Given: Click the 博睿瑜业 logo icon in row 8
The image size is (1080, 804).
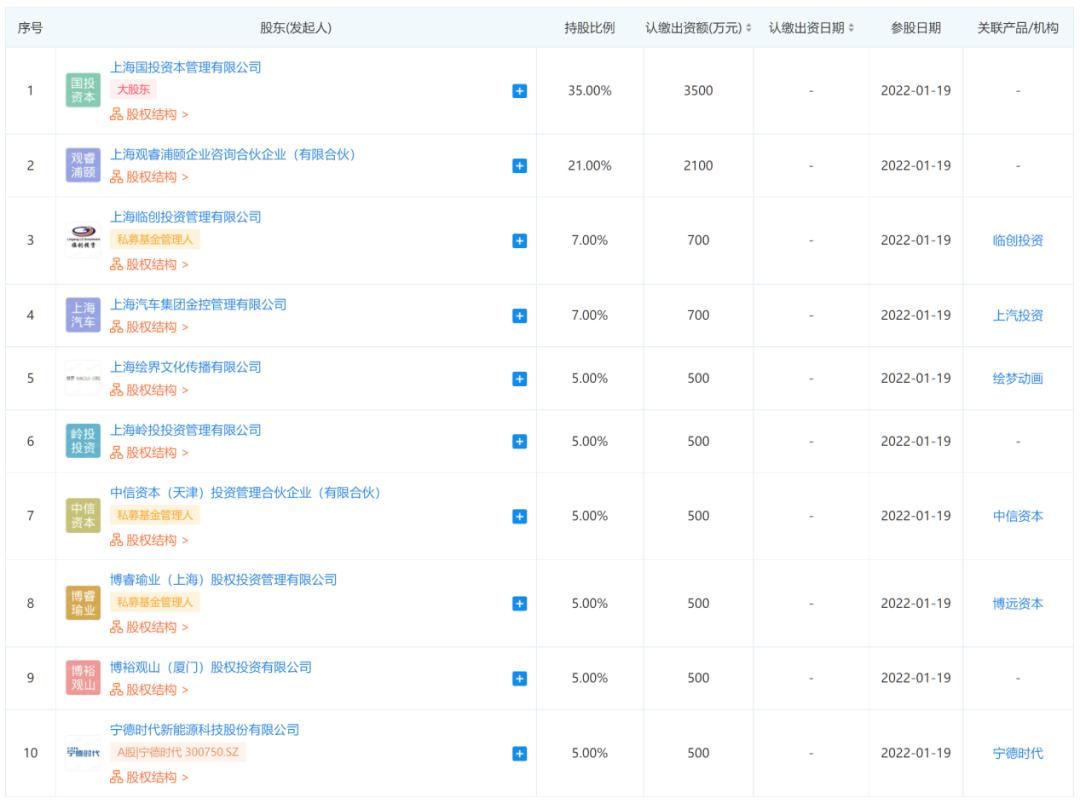Looking at the screenshot, I should click(x=83, y=603).
